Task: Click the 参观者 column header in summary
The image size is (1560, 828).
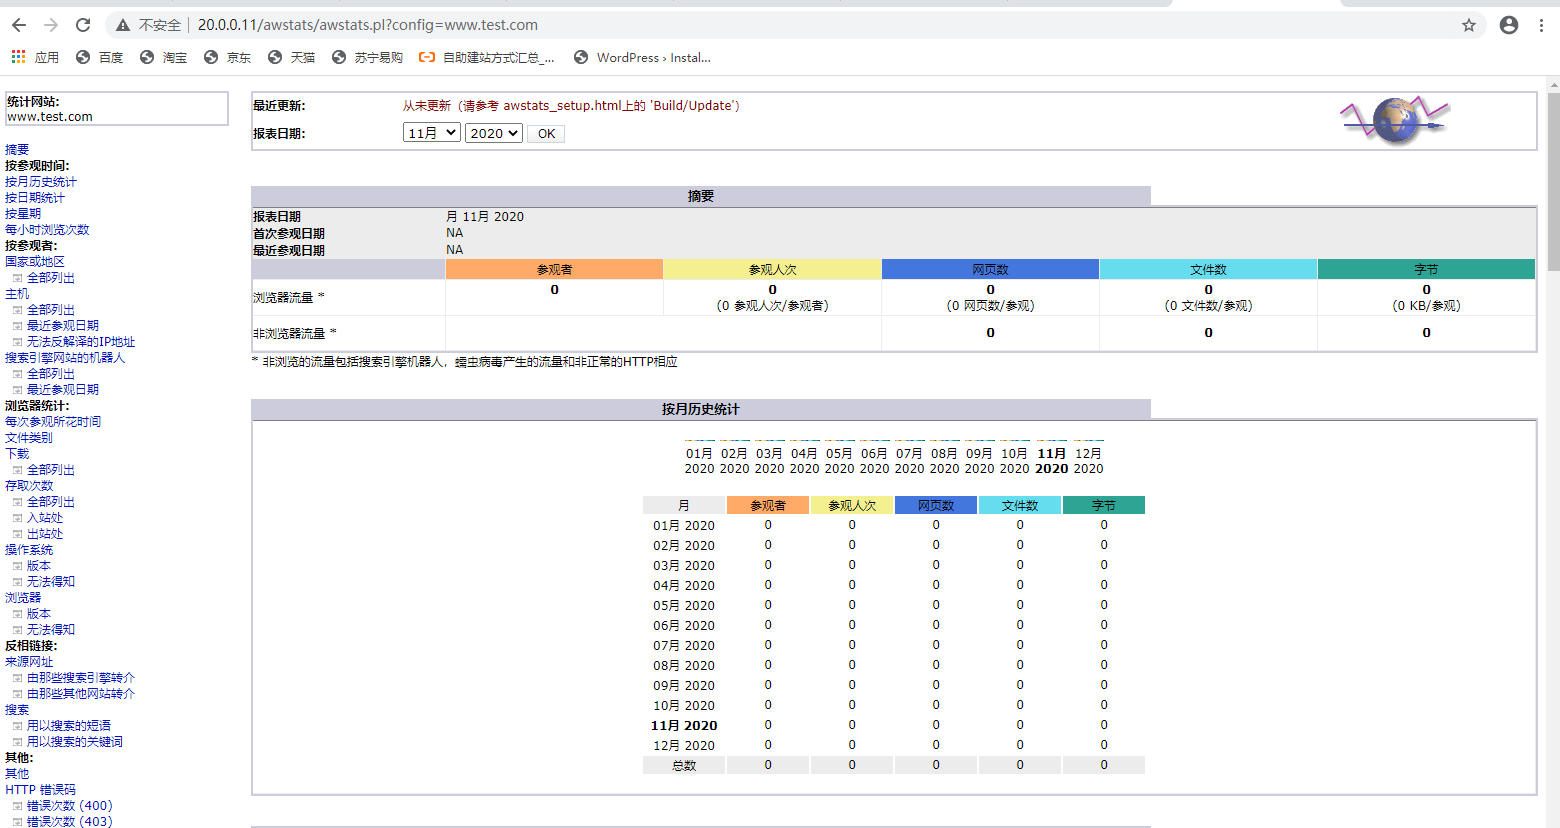Action: [554, 269]
